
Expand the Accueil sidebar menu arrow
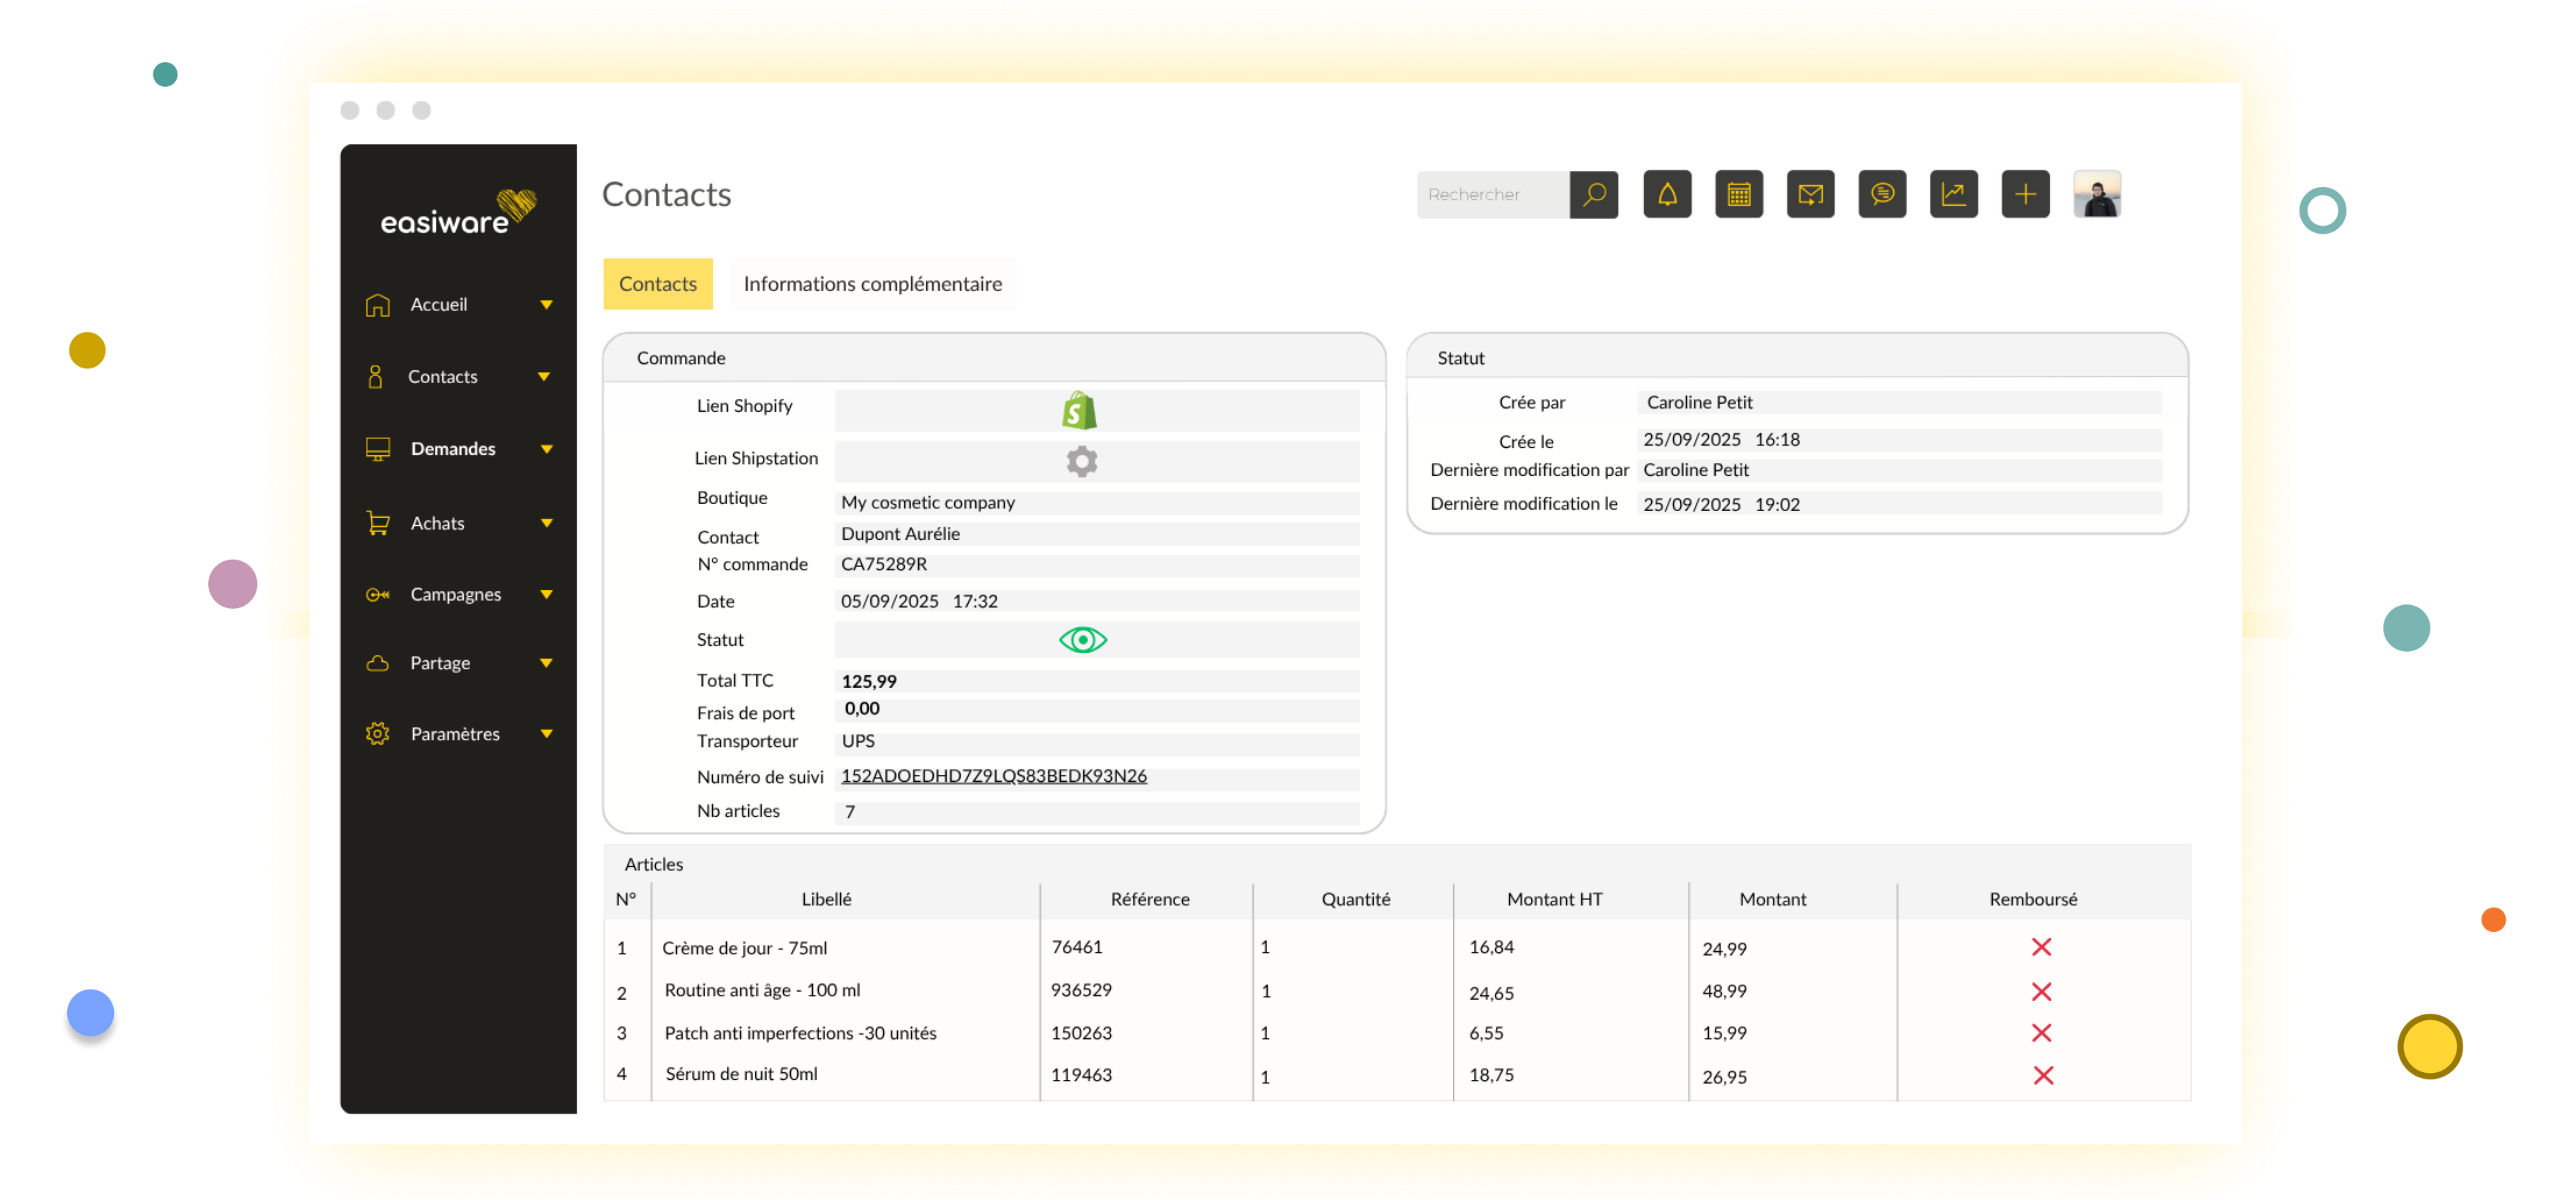pos(546,305)
